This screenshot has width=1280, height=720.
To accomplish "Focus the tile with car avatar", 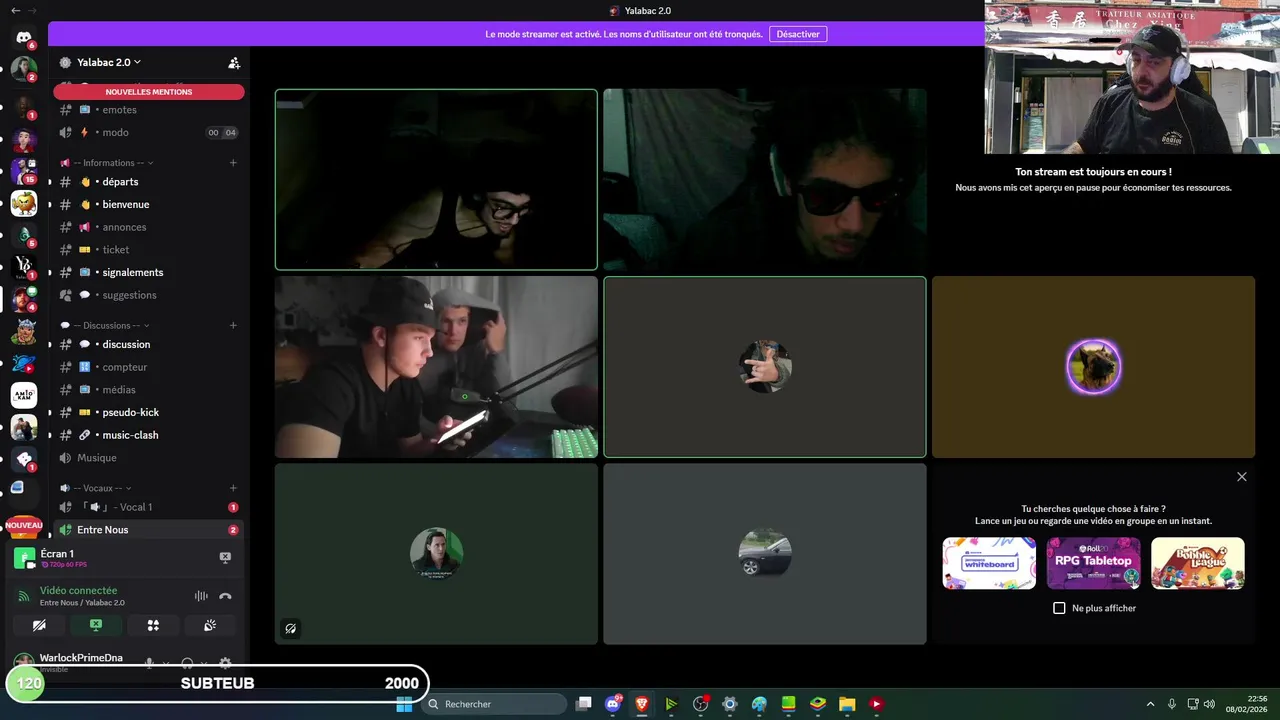I will (x=765, y=554).
